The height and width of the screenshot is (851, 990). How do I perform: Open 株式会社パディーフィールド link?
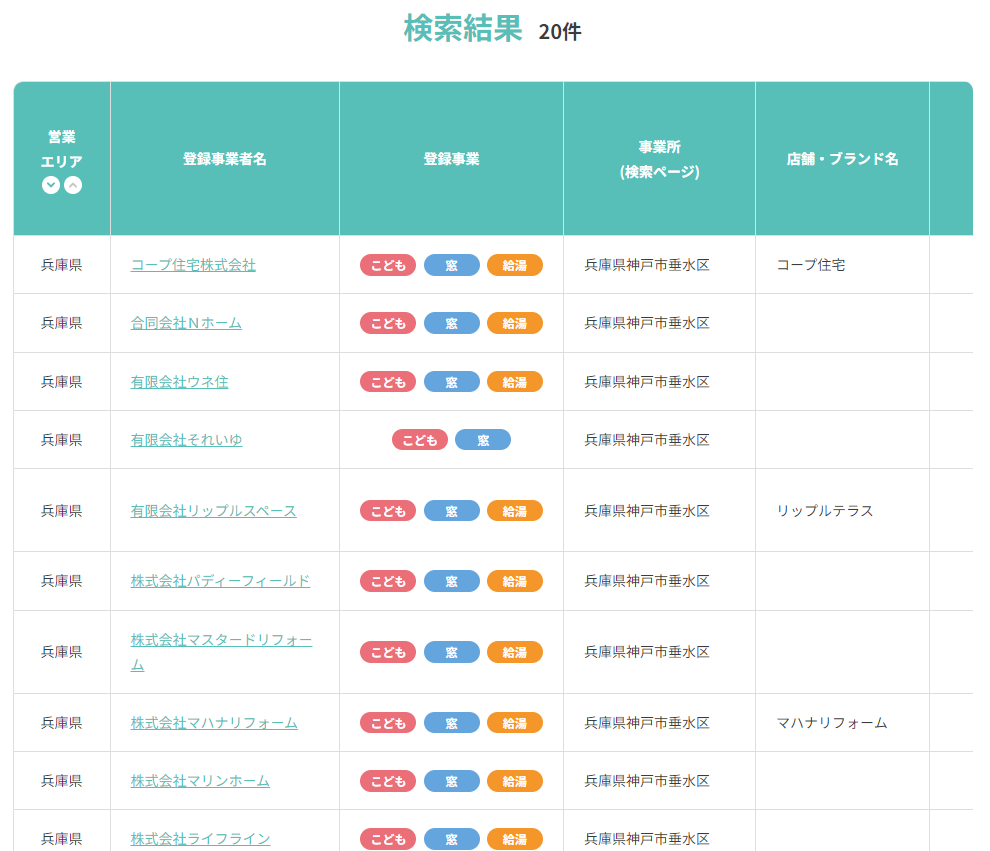[220, 581]
